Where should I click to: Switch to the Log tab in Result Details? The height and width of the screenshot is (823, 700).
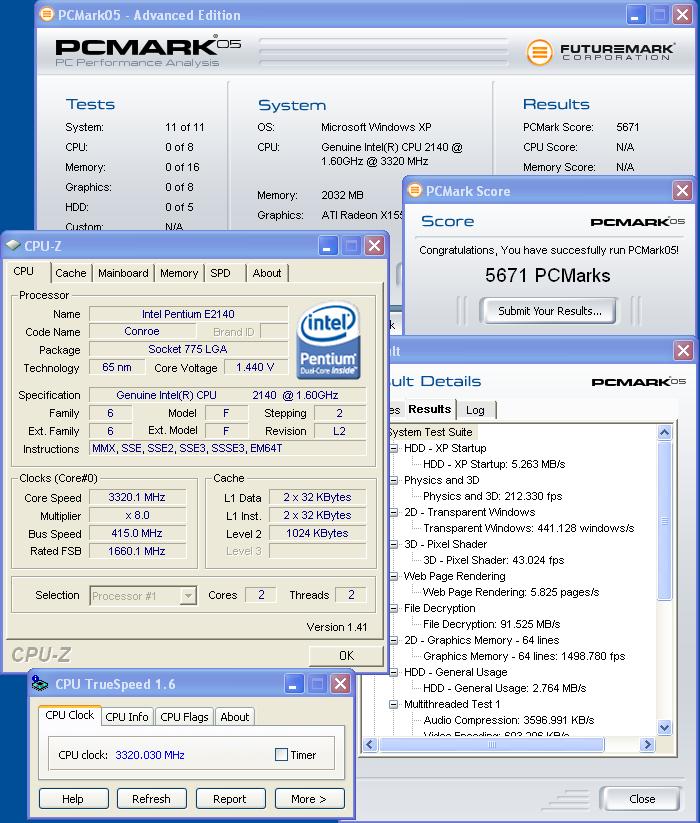click(475, 410)
